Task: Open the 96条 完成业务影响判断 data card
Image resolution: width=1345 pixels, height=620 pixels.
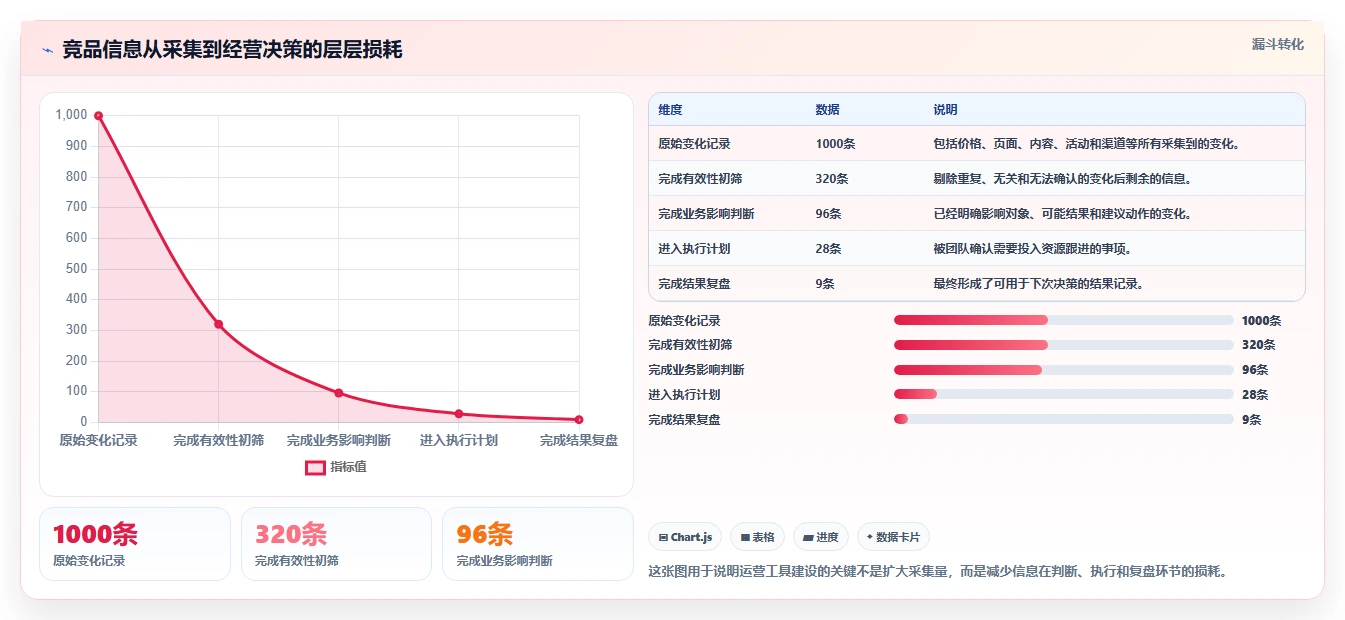Action: [538, 544]
